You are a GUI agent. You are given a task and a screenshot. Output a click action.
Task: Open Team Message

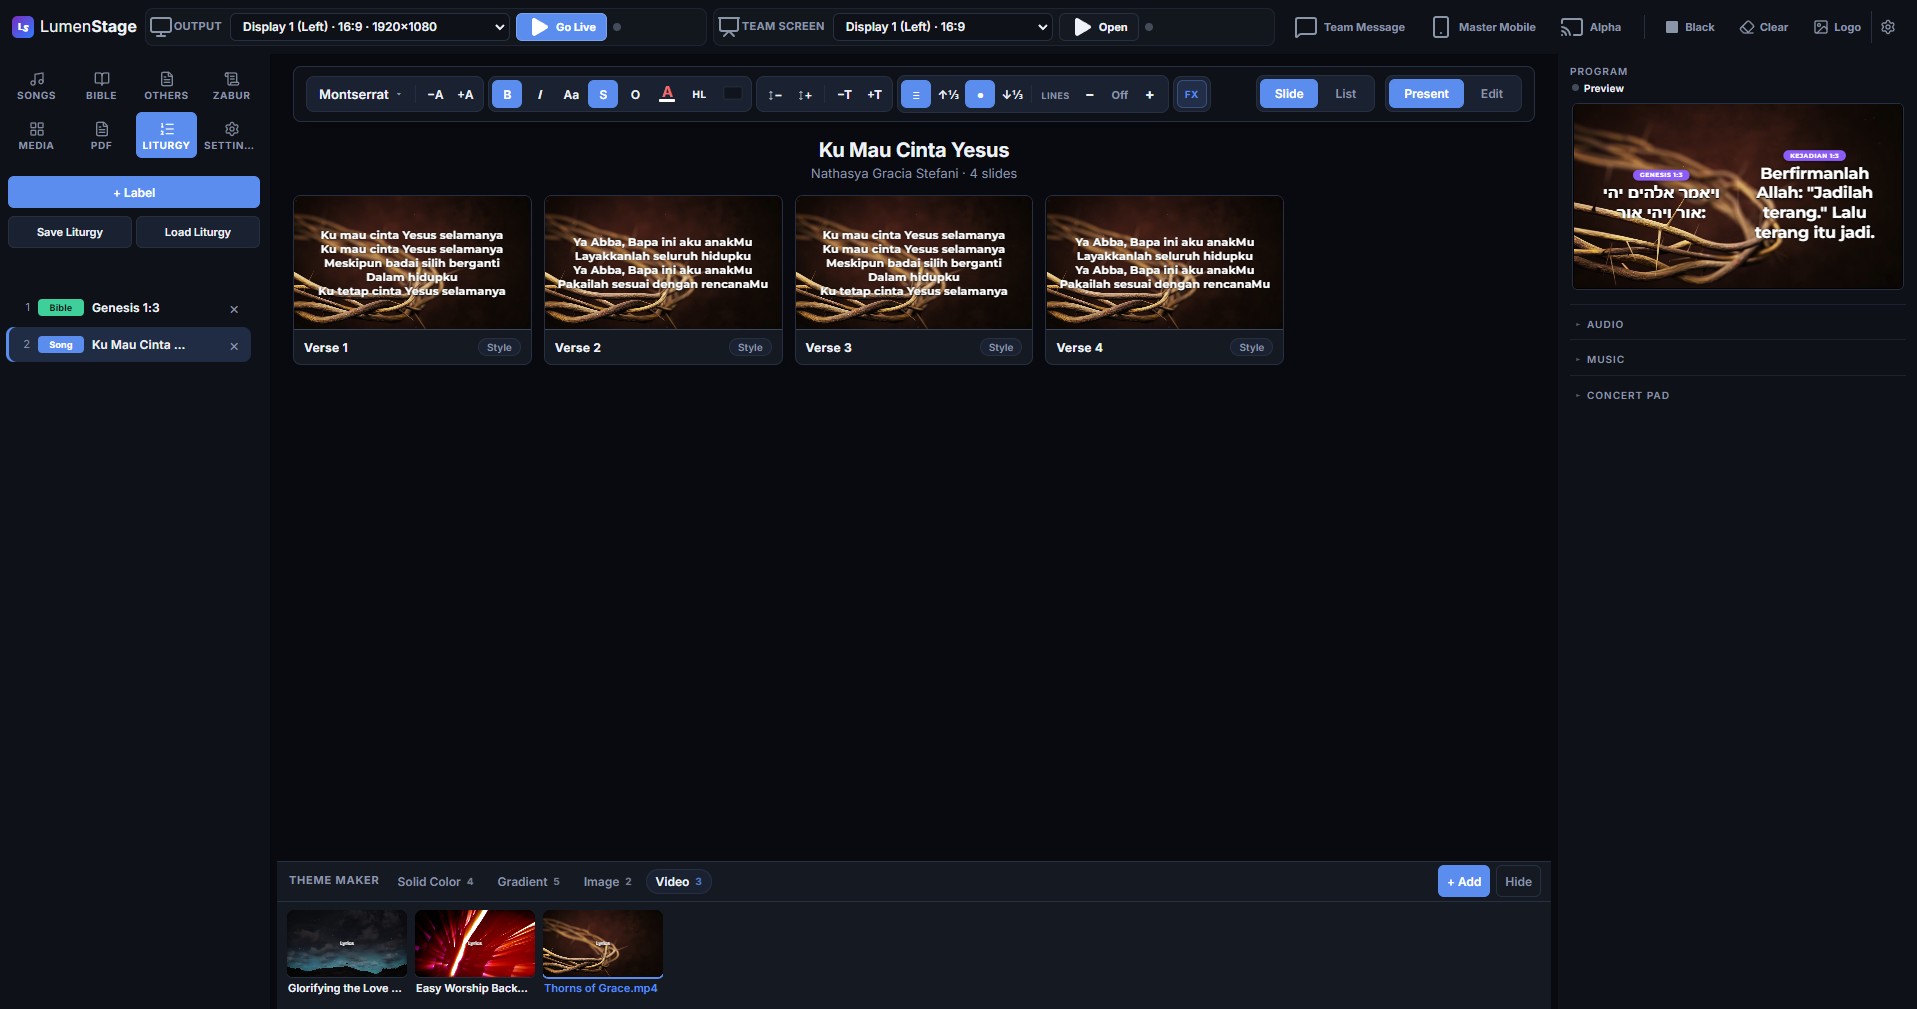[1350, 27]
